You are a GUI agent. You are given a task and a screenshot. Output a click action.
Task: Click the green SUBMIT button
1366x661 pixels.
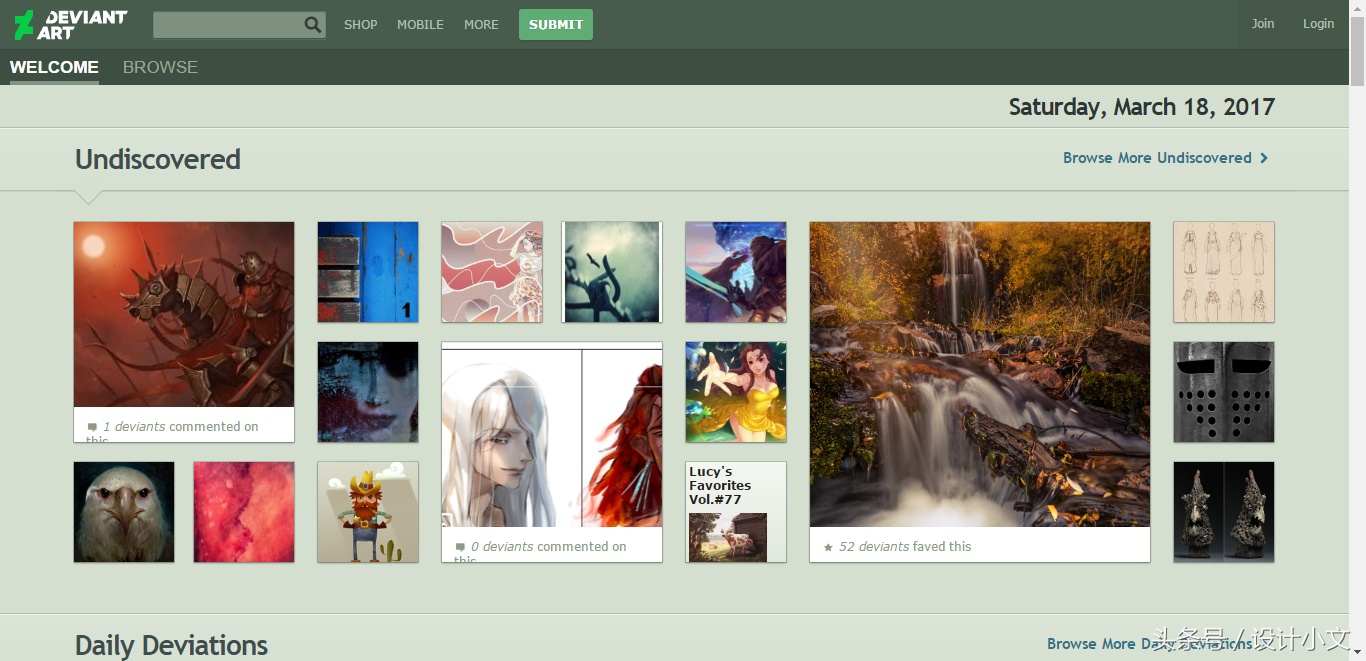(556, 25)
